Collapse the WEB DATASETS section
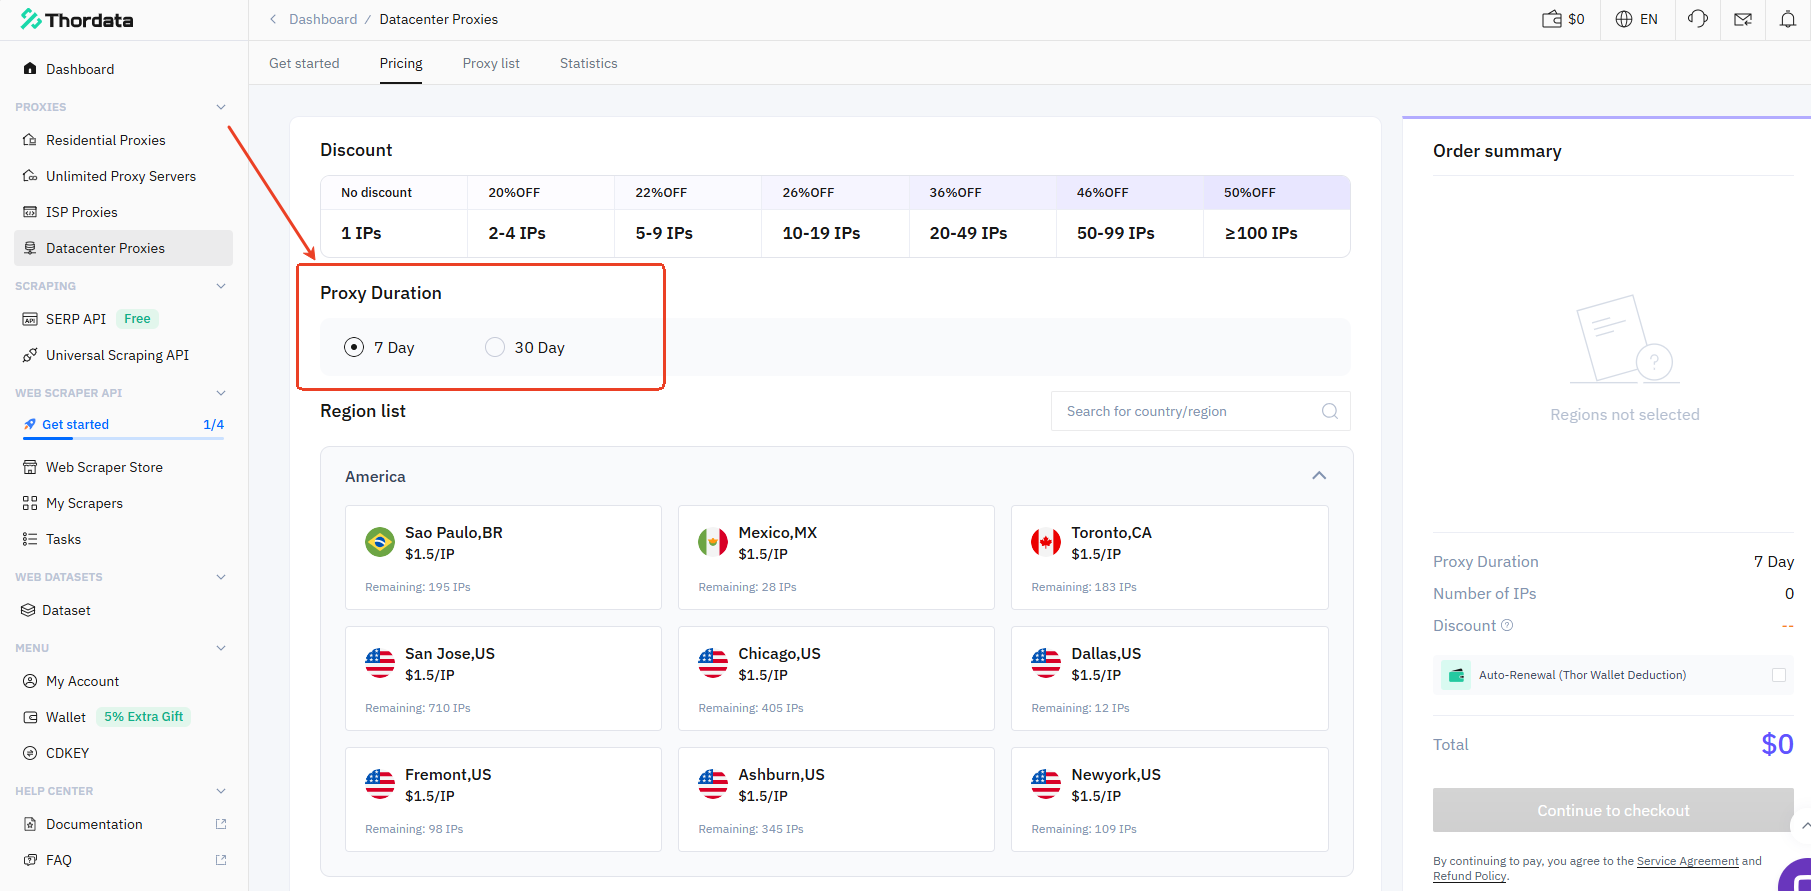 221,577
